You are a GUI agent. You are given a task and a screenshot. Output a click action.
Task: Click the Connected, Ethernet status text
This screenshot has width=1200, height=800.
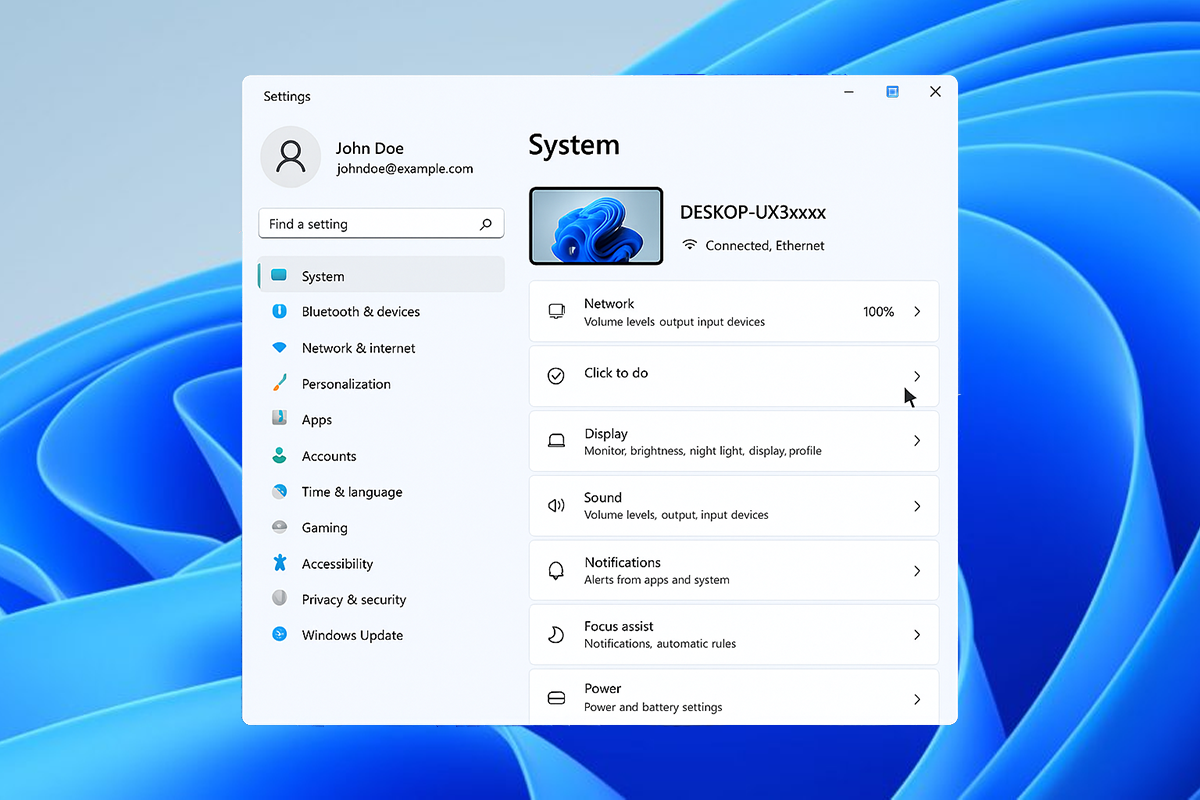coord(765,245)
